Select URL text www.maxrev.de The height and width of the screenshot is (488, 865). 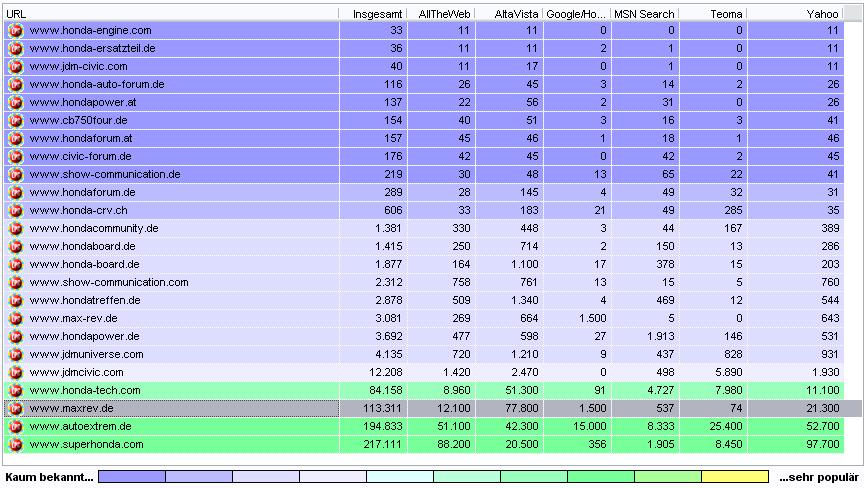(x=72, y=409)
